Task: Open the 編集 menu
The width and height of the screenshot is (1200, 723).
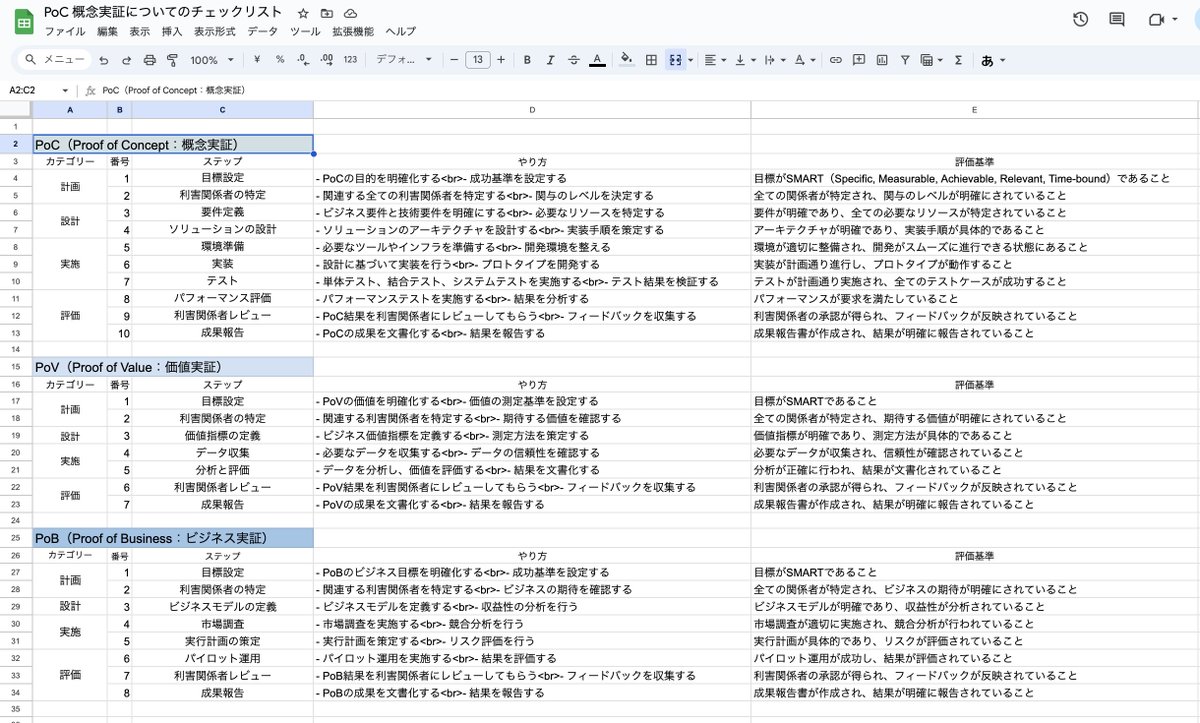Action: (x=107, y=32)
